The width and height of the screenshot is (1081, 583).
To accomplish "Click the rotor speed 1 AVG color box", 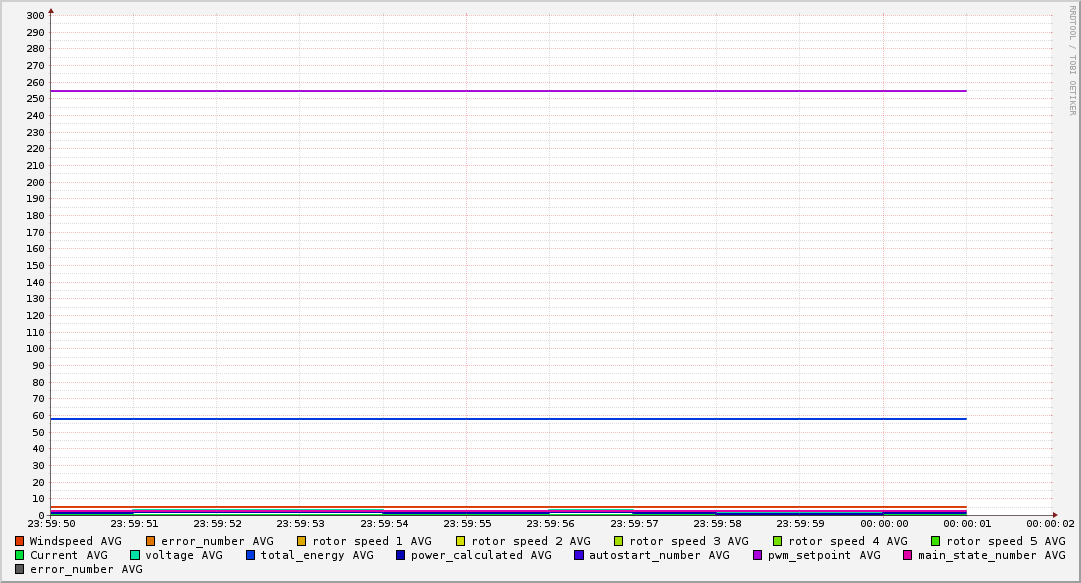I will pos(302,541).
